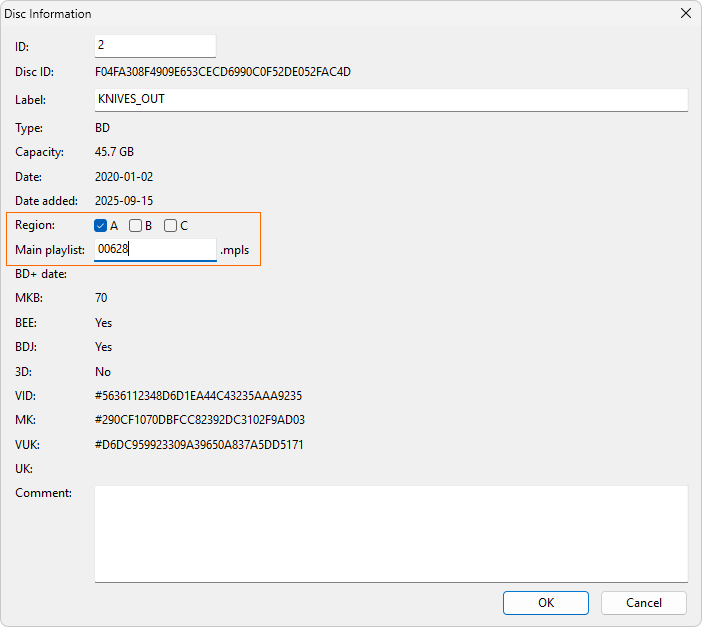
Task: Click the MK key value
Action: coord(200,420)
